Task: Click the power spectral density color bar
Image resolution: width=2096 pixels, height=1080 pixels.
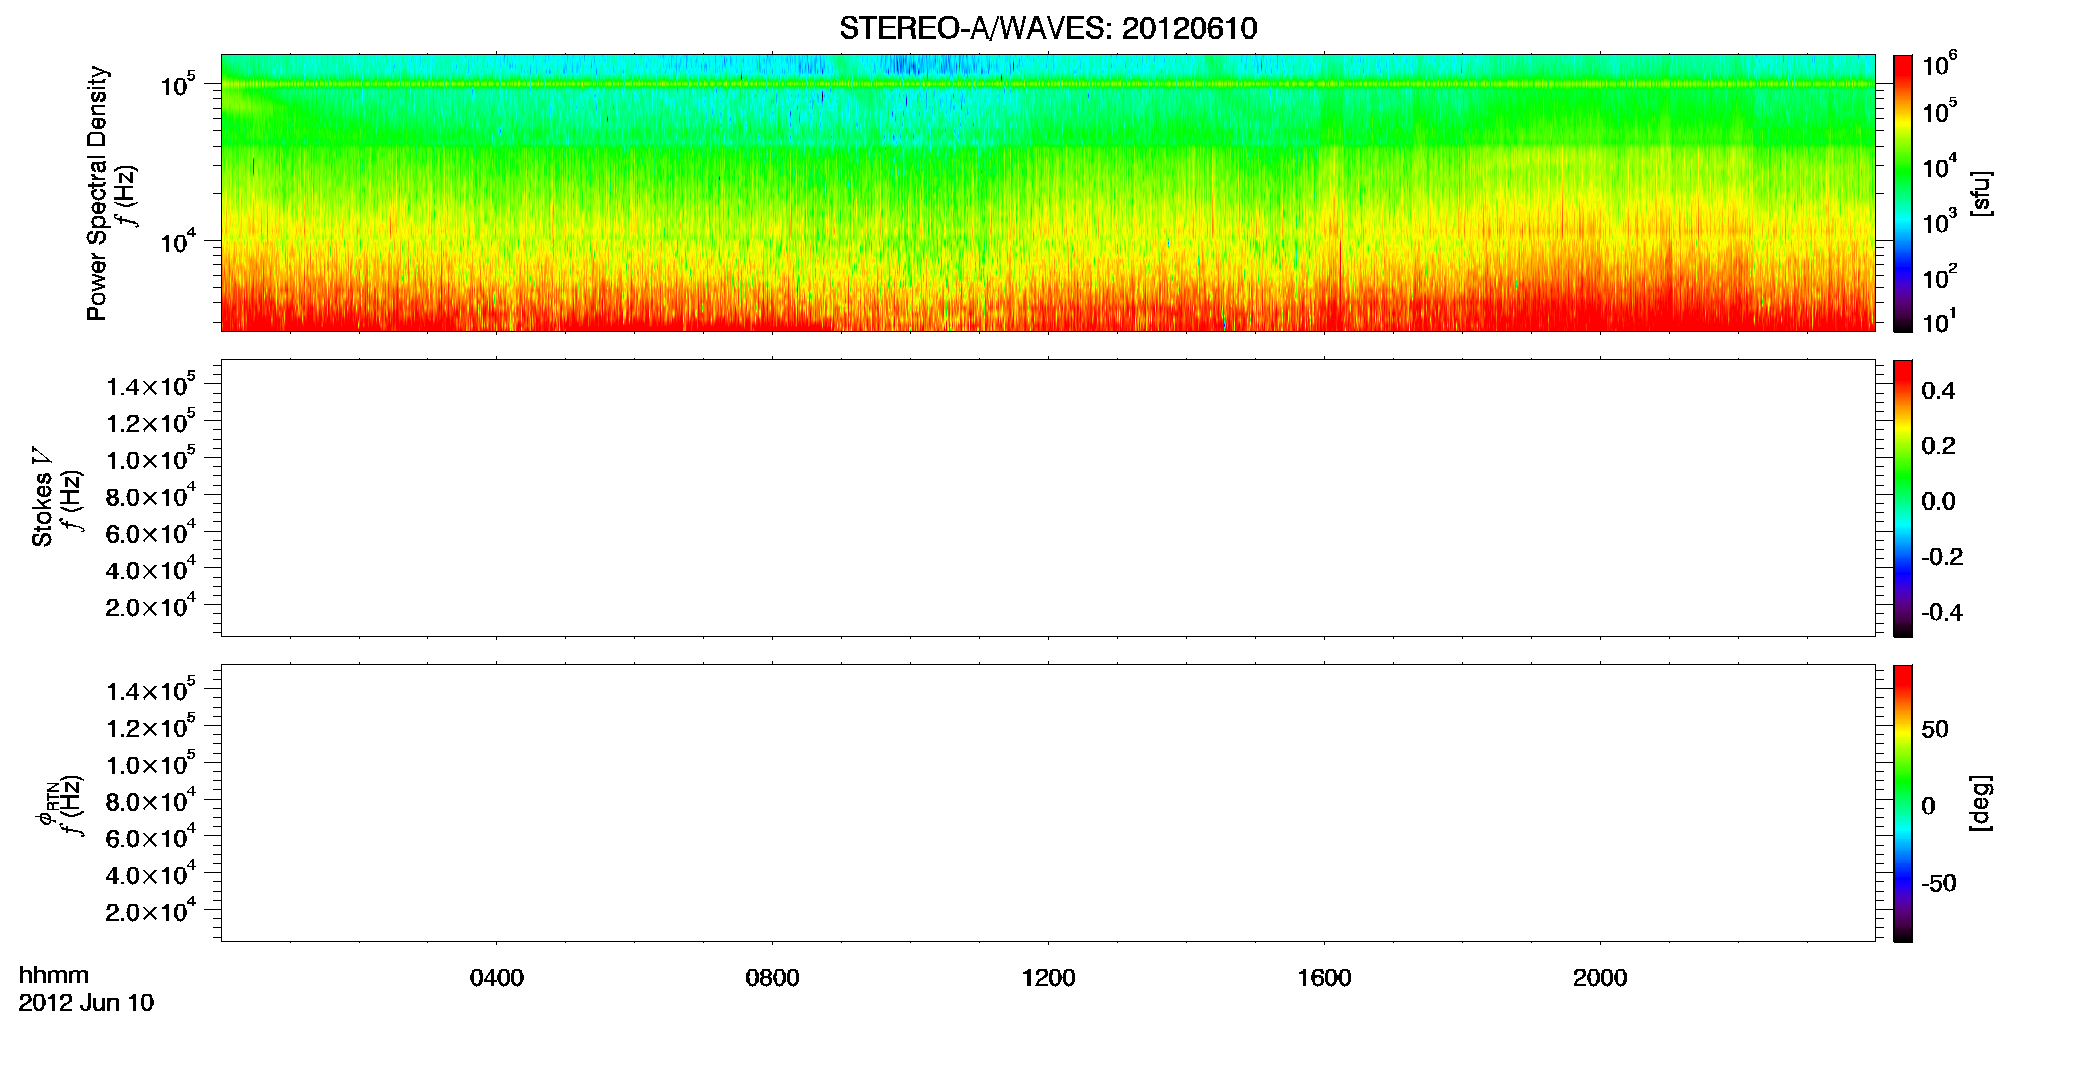Action: (1903, 193)
